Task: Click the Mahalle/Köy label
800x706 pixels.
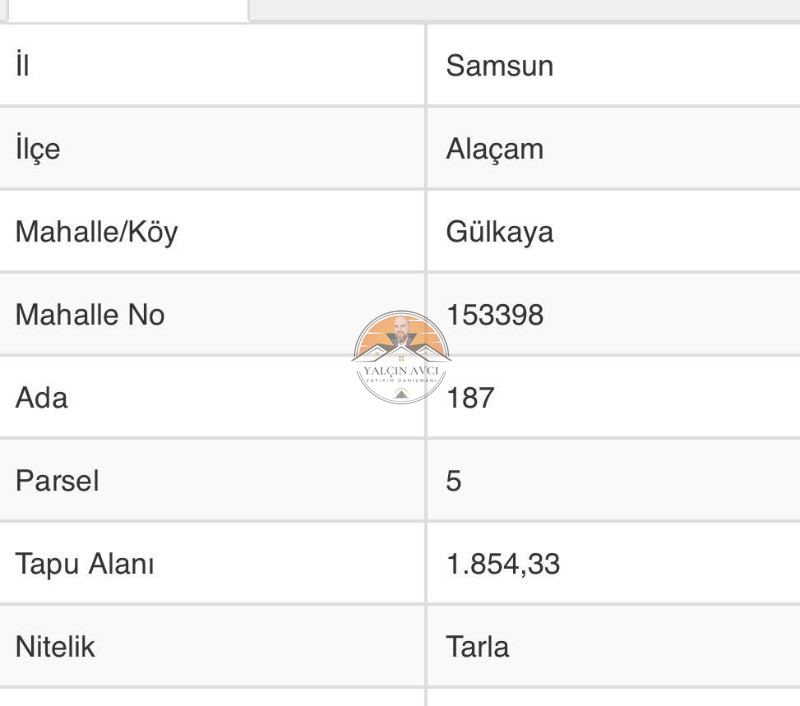Action: tap(96, 232)
